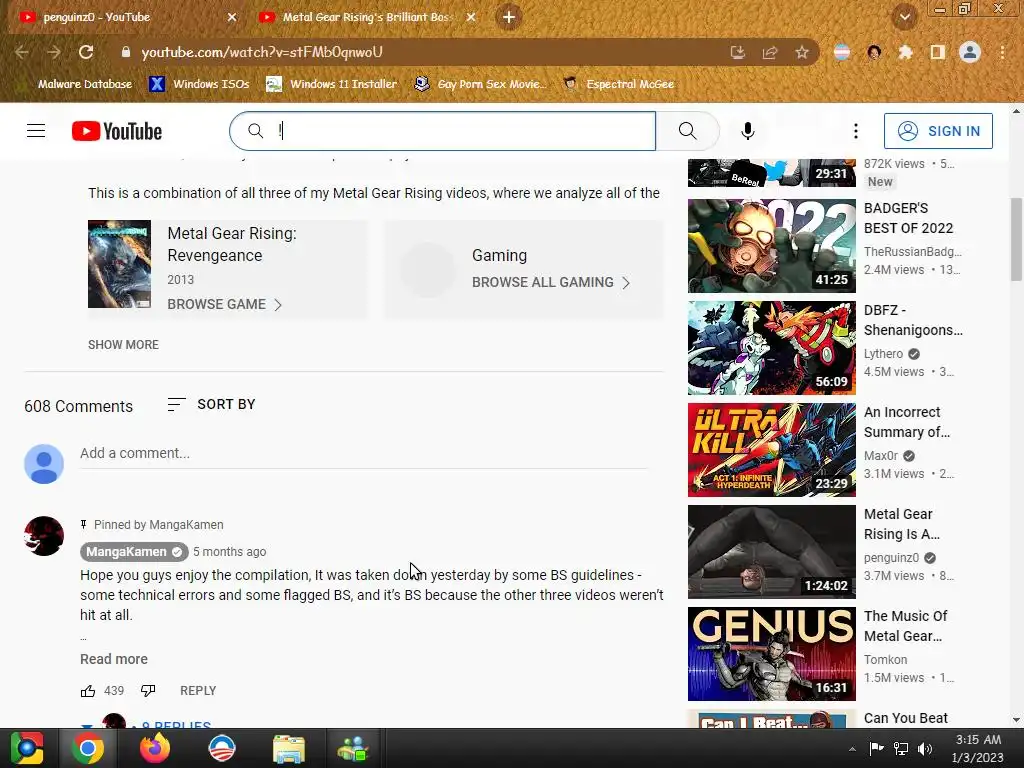The width and height of the screenshot is (1024, 768).
Task: Go to the YouTube home logo
Action: point(117,131)
